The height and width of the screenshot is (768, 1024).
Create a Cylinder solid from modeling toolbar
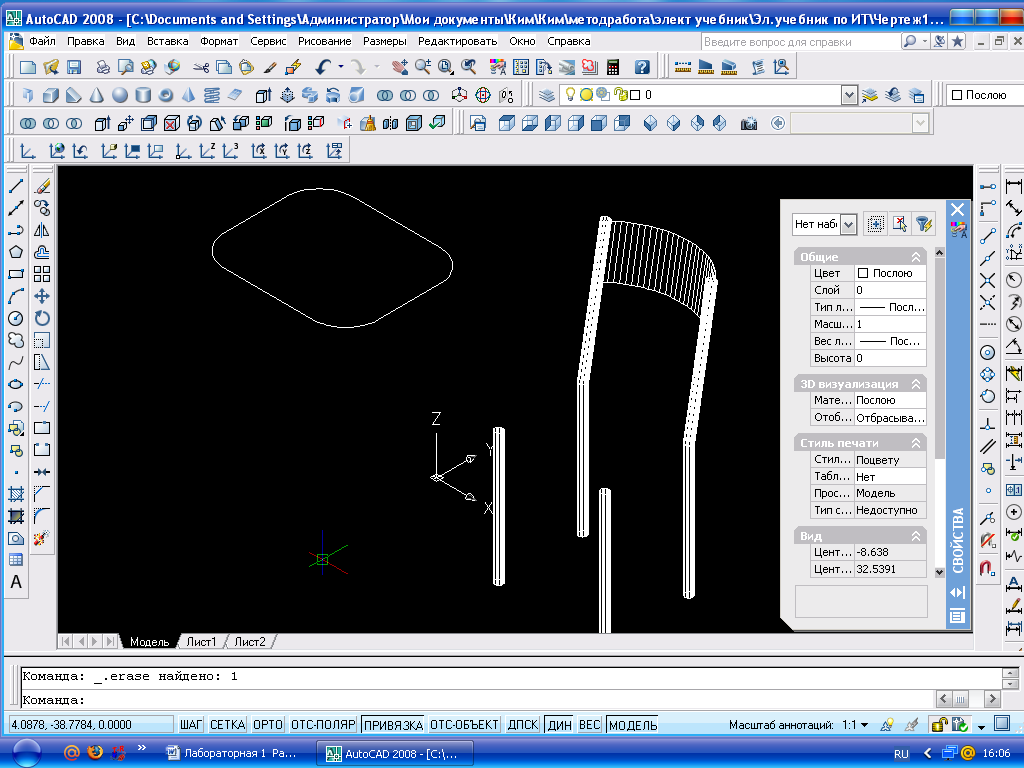click(x=143, y=95)
